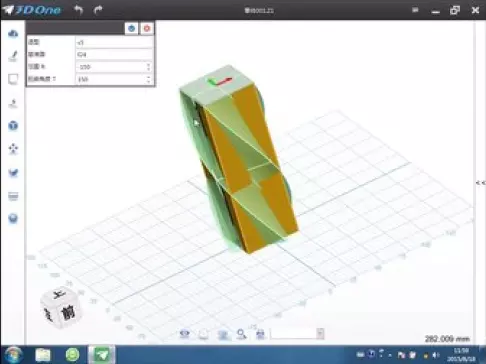Image resolution: width=486 pixels, height=364 pixels.
Task: Toggle visibility with the eye icon in bottom toolbar
Action: pyautogui.click(x=185, y=333)
